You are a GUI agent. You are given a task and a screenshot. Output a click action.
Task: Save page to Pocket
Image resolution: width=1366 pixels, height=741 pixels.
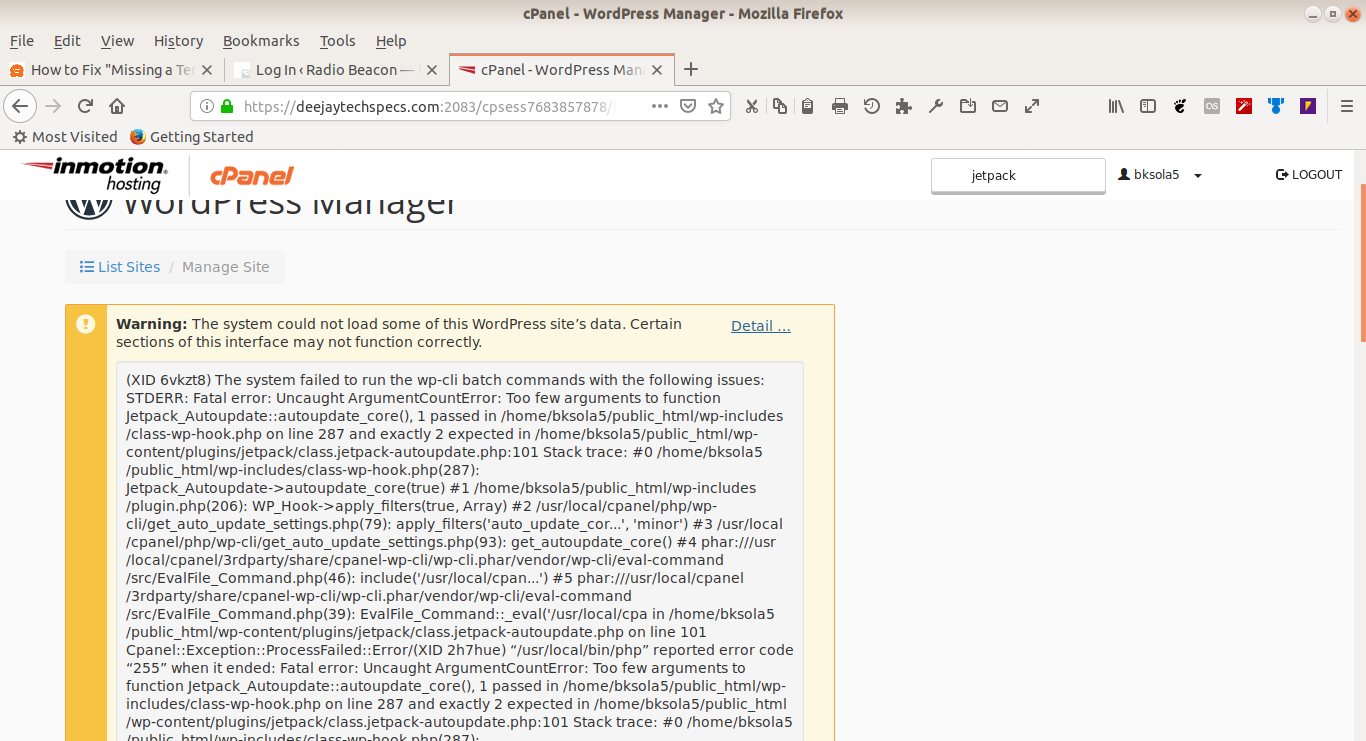688,106
